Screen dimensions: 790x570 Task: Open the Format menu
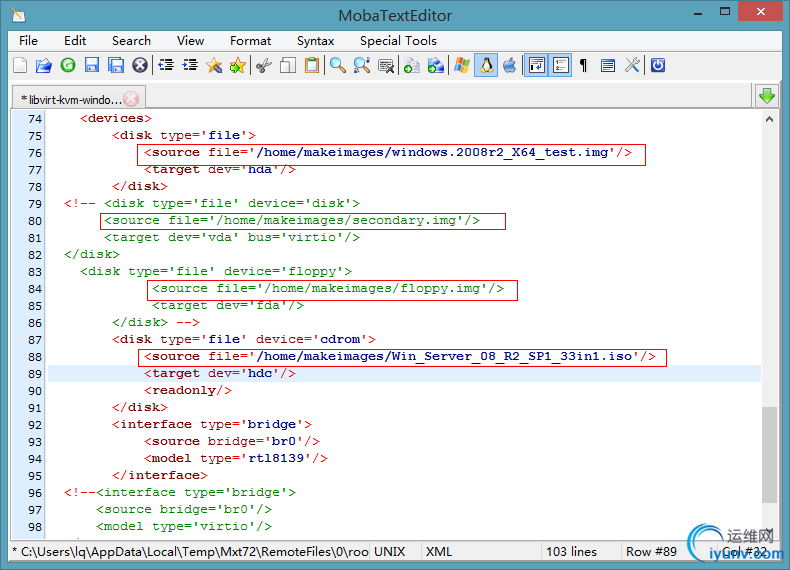pos(250,41)
